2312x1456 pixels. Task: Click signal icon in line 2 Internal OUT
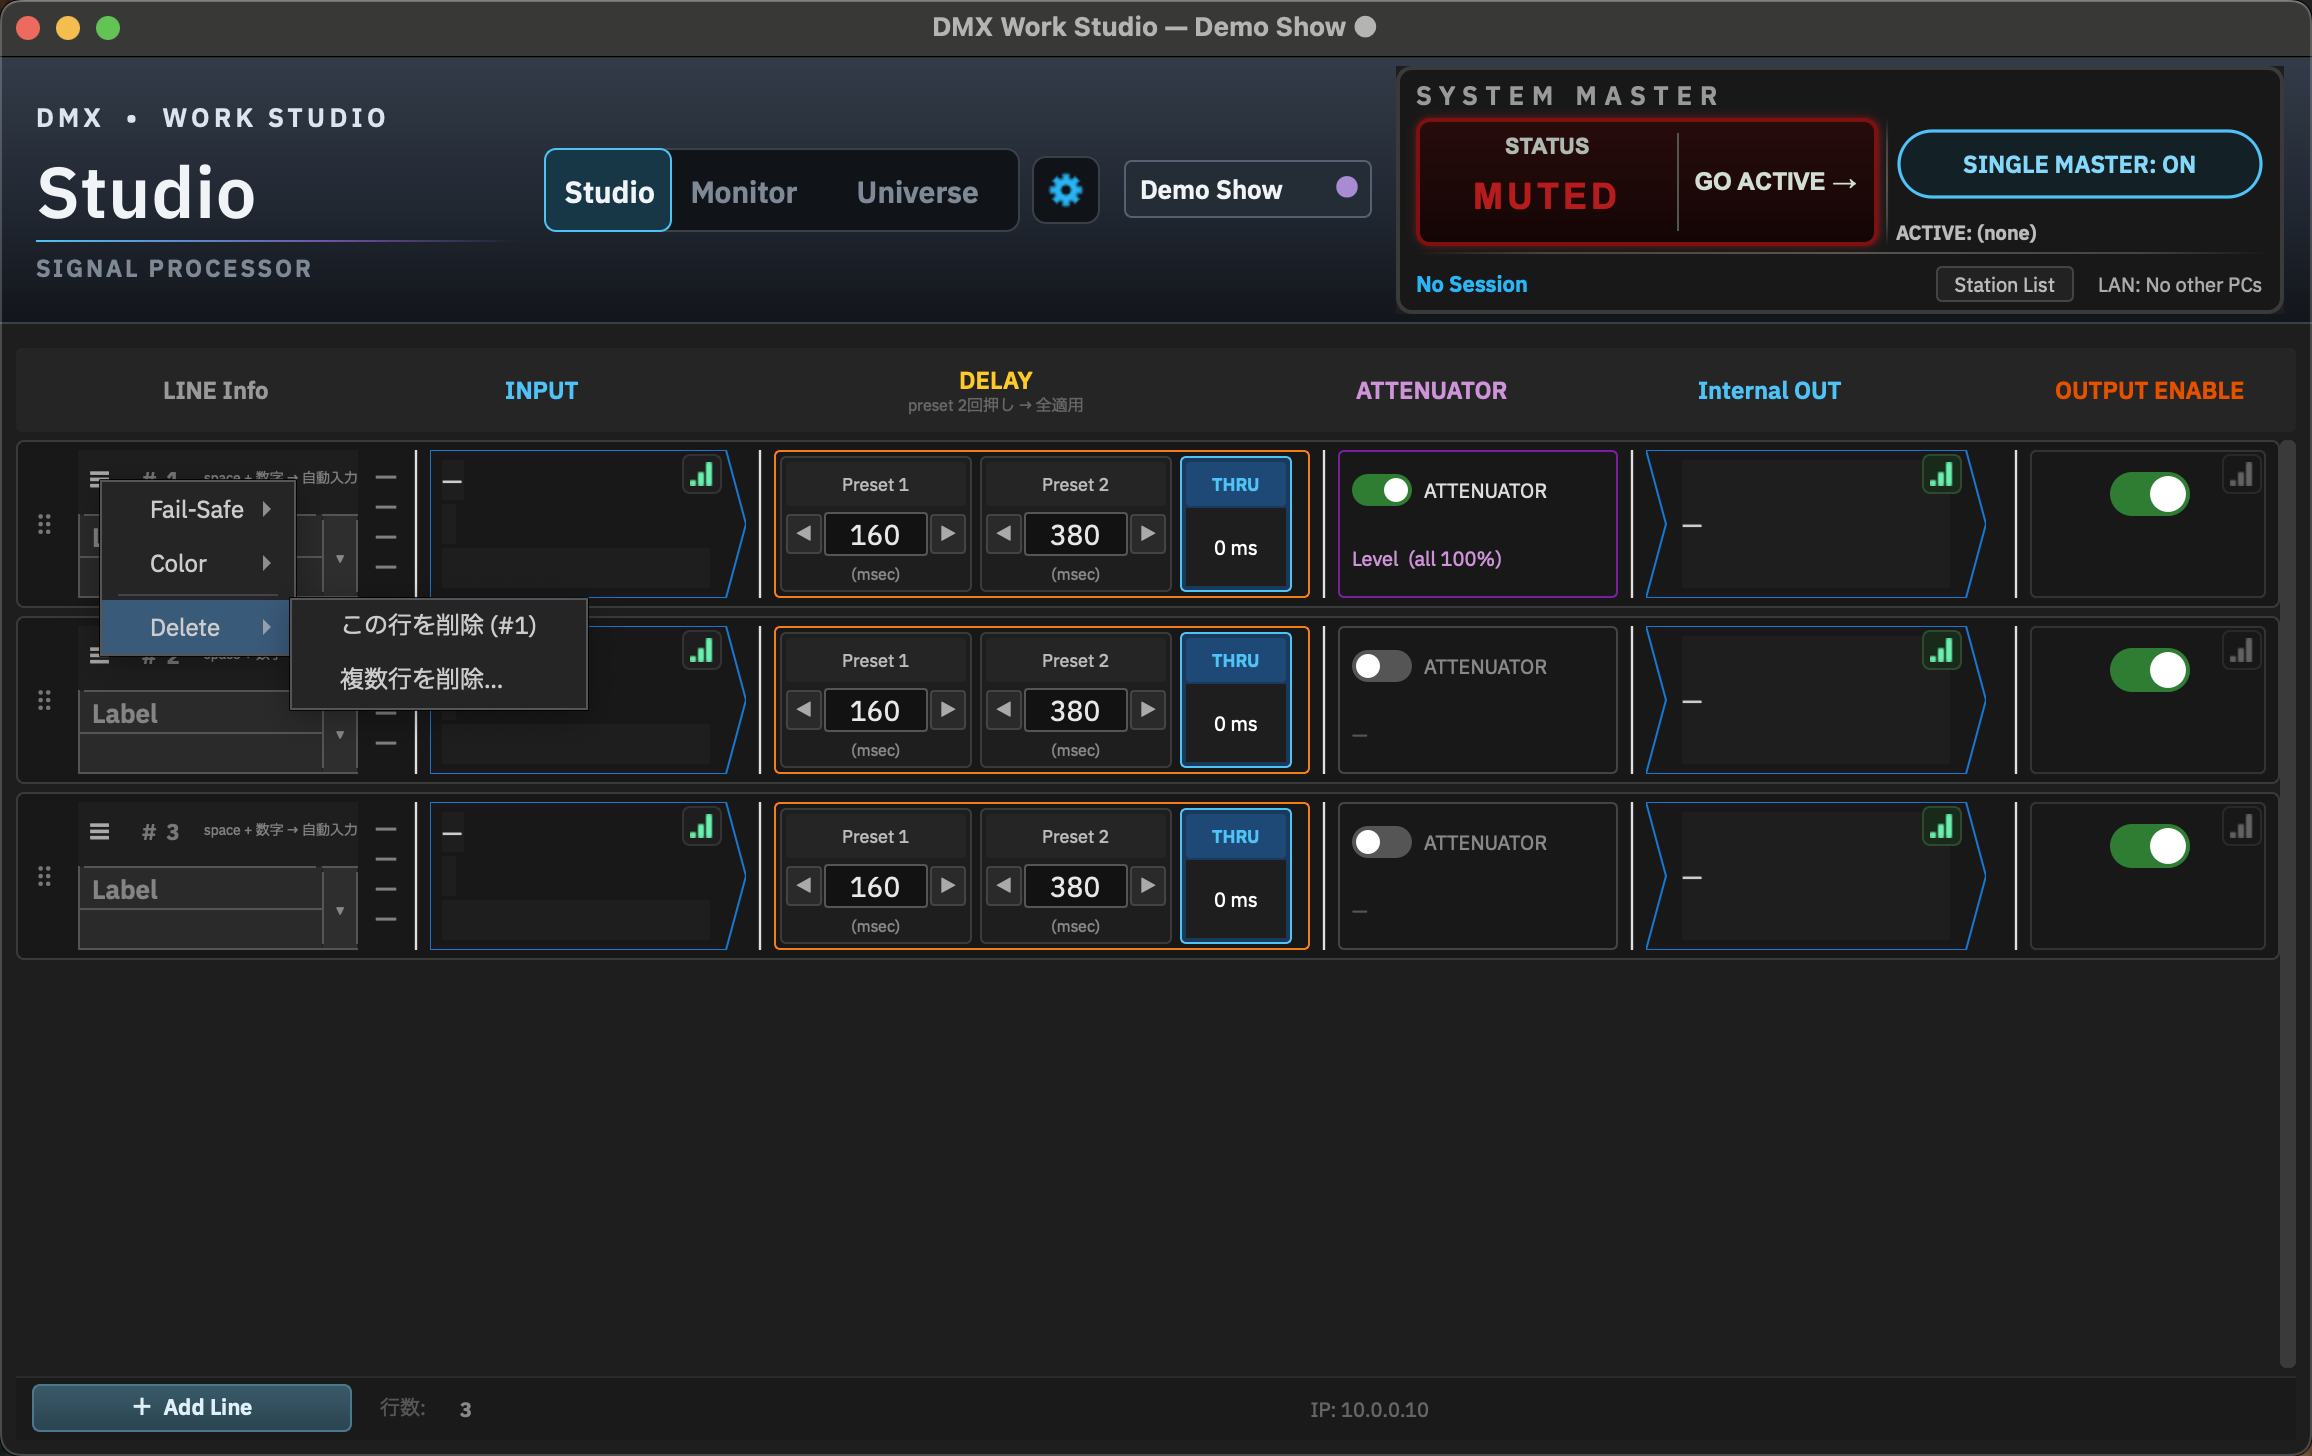coord(1942,650)
